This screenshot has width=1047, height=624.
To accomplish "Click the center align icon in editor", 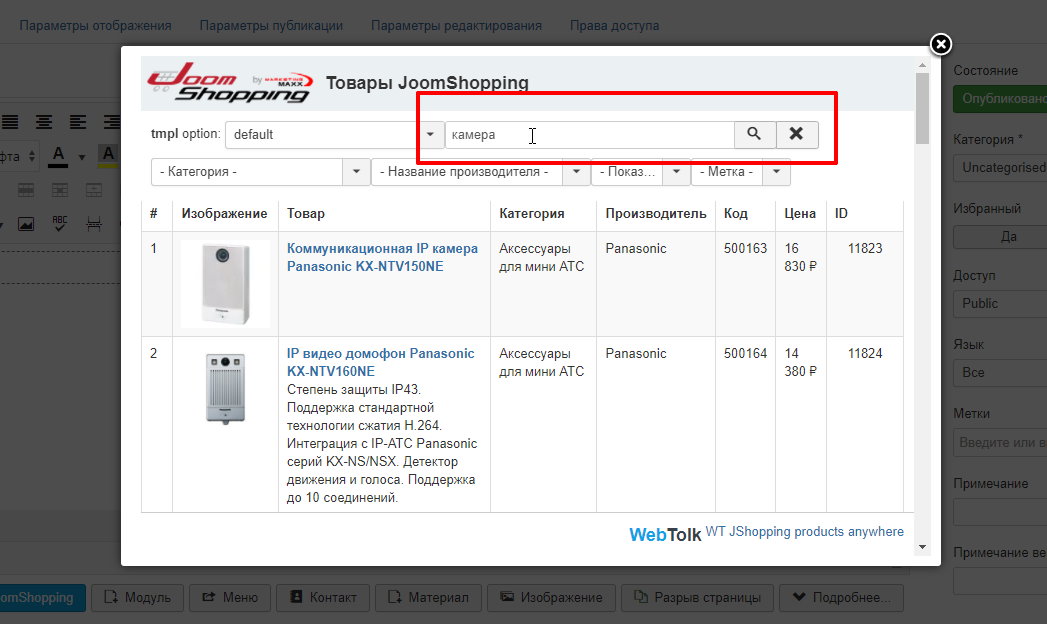I will (44, 122).
